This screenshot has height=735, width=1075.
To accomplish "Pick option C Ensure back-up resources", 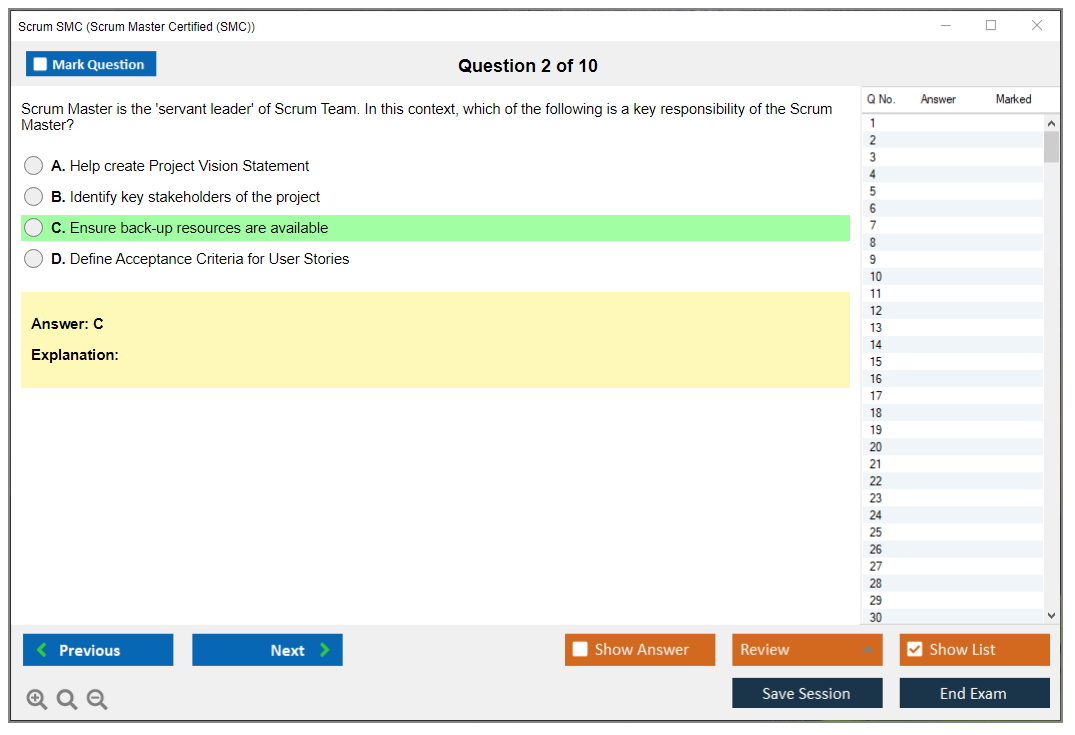I will 34,228.
